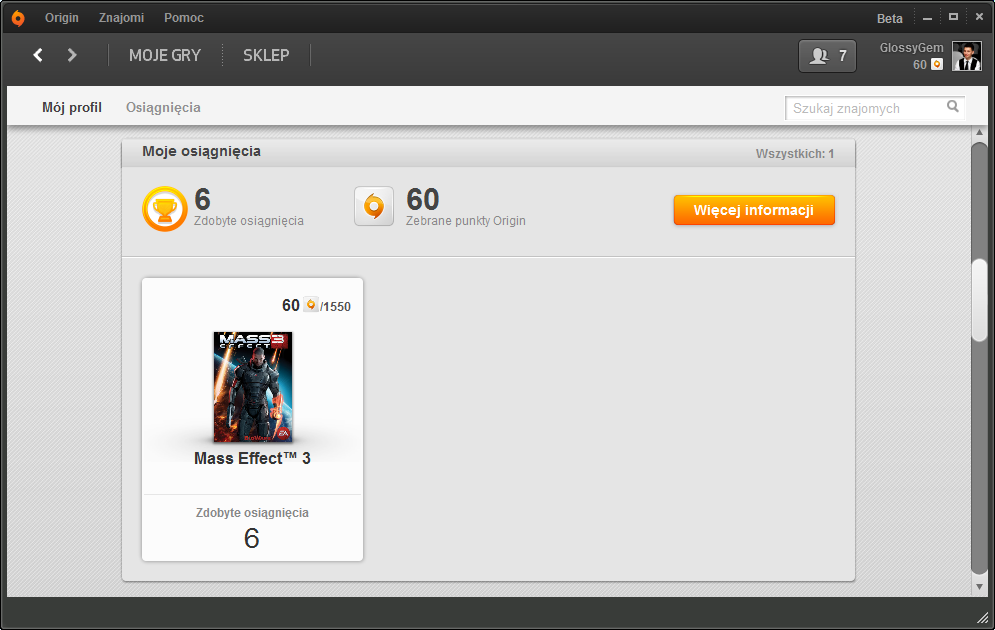
Task: Open the friends list button showing 7
Action: coord(827,56)
